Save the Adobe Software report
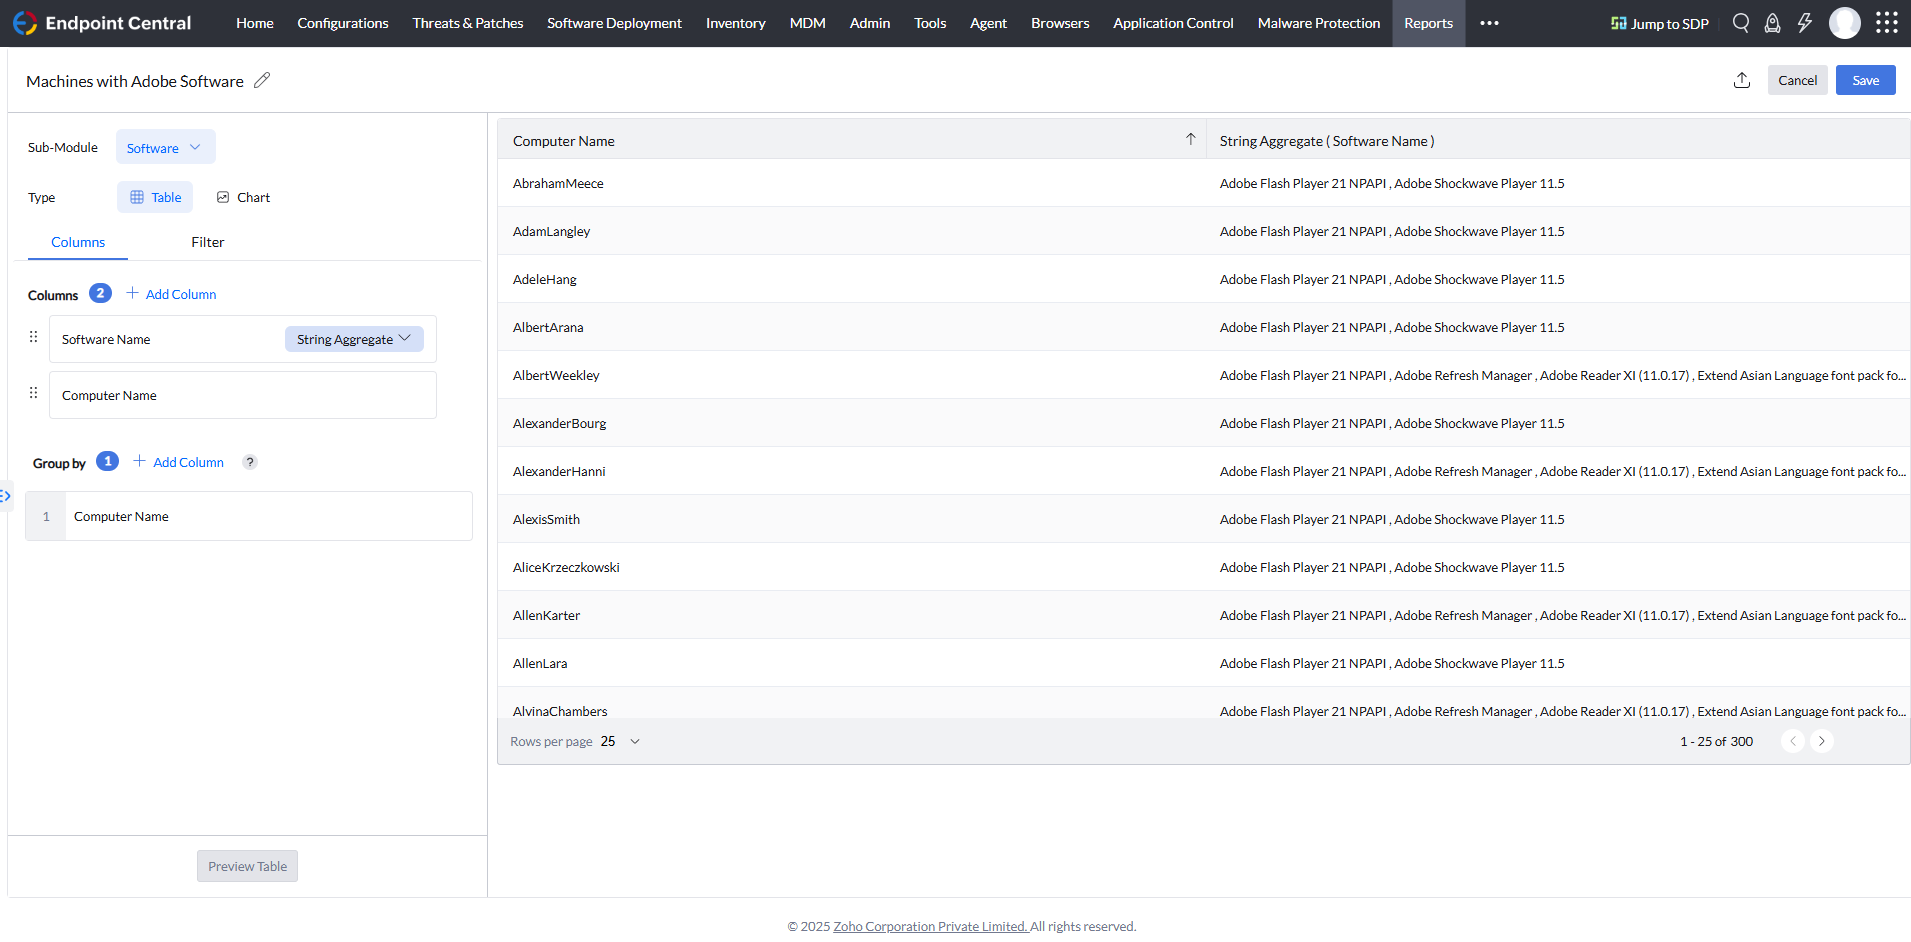 click(x=1865, y=80)
